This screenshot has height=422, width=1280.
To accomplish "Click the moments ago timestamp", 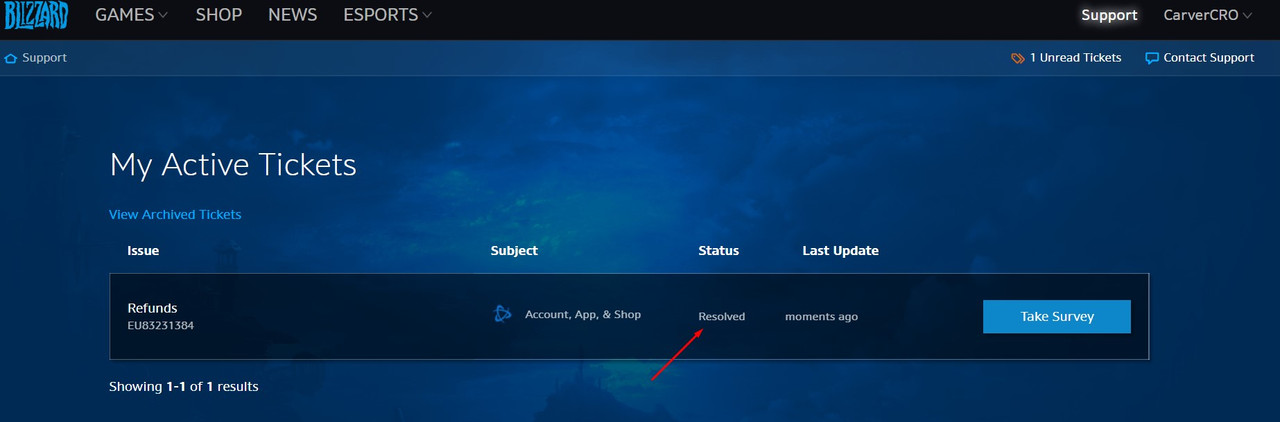I will 821,316.
